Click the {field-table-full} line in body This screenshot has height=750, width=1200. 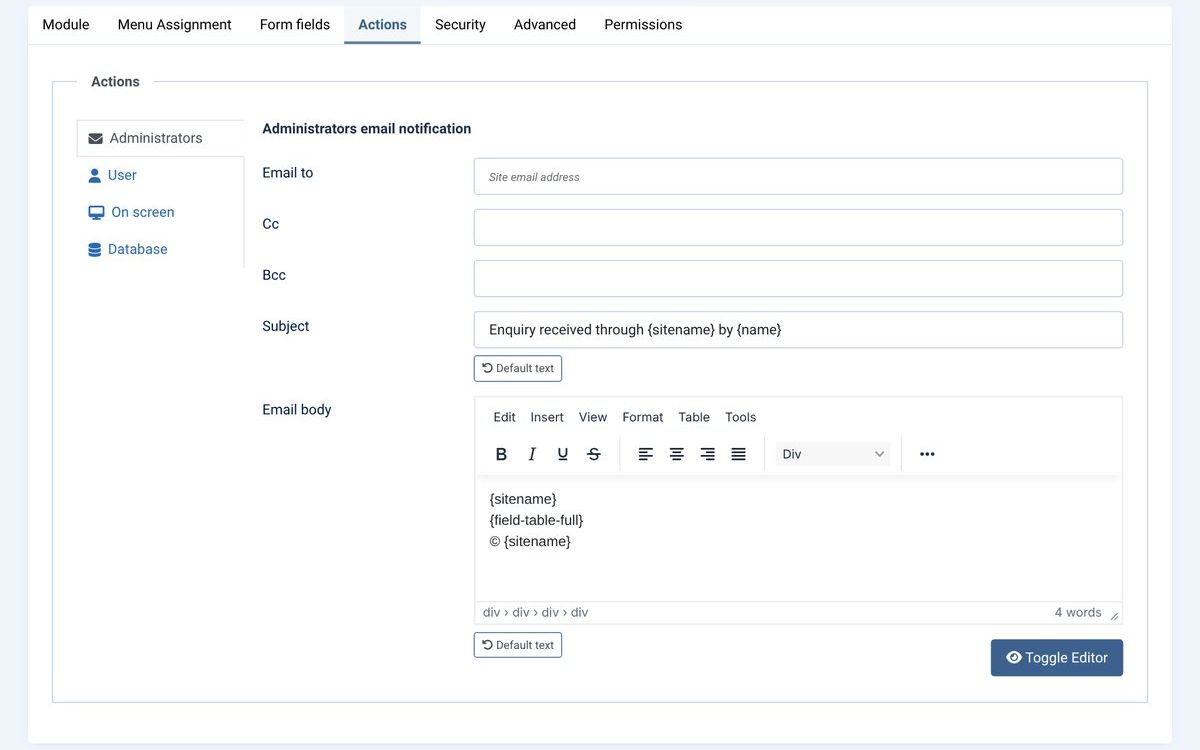(536, 520)
